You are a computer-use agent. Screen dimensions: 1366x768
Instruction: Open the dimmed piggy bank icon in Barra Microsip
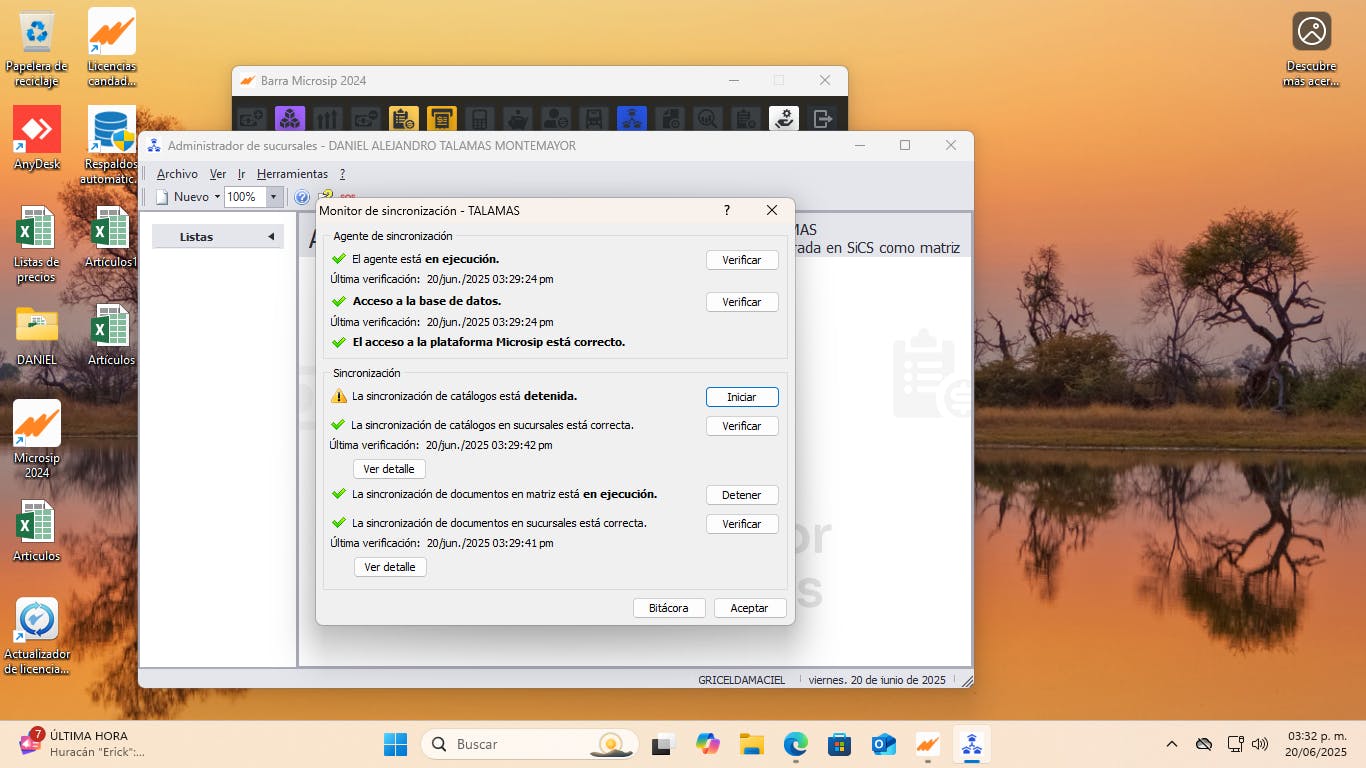pos(518,119)
